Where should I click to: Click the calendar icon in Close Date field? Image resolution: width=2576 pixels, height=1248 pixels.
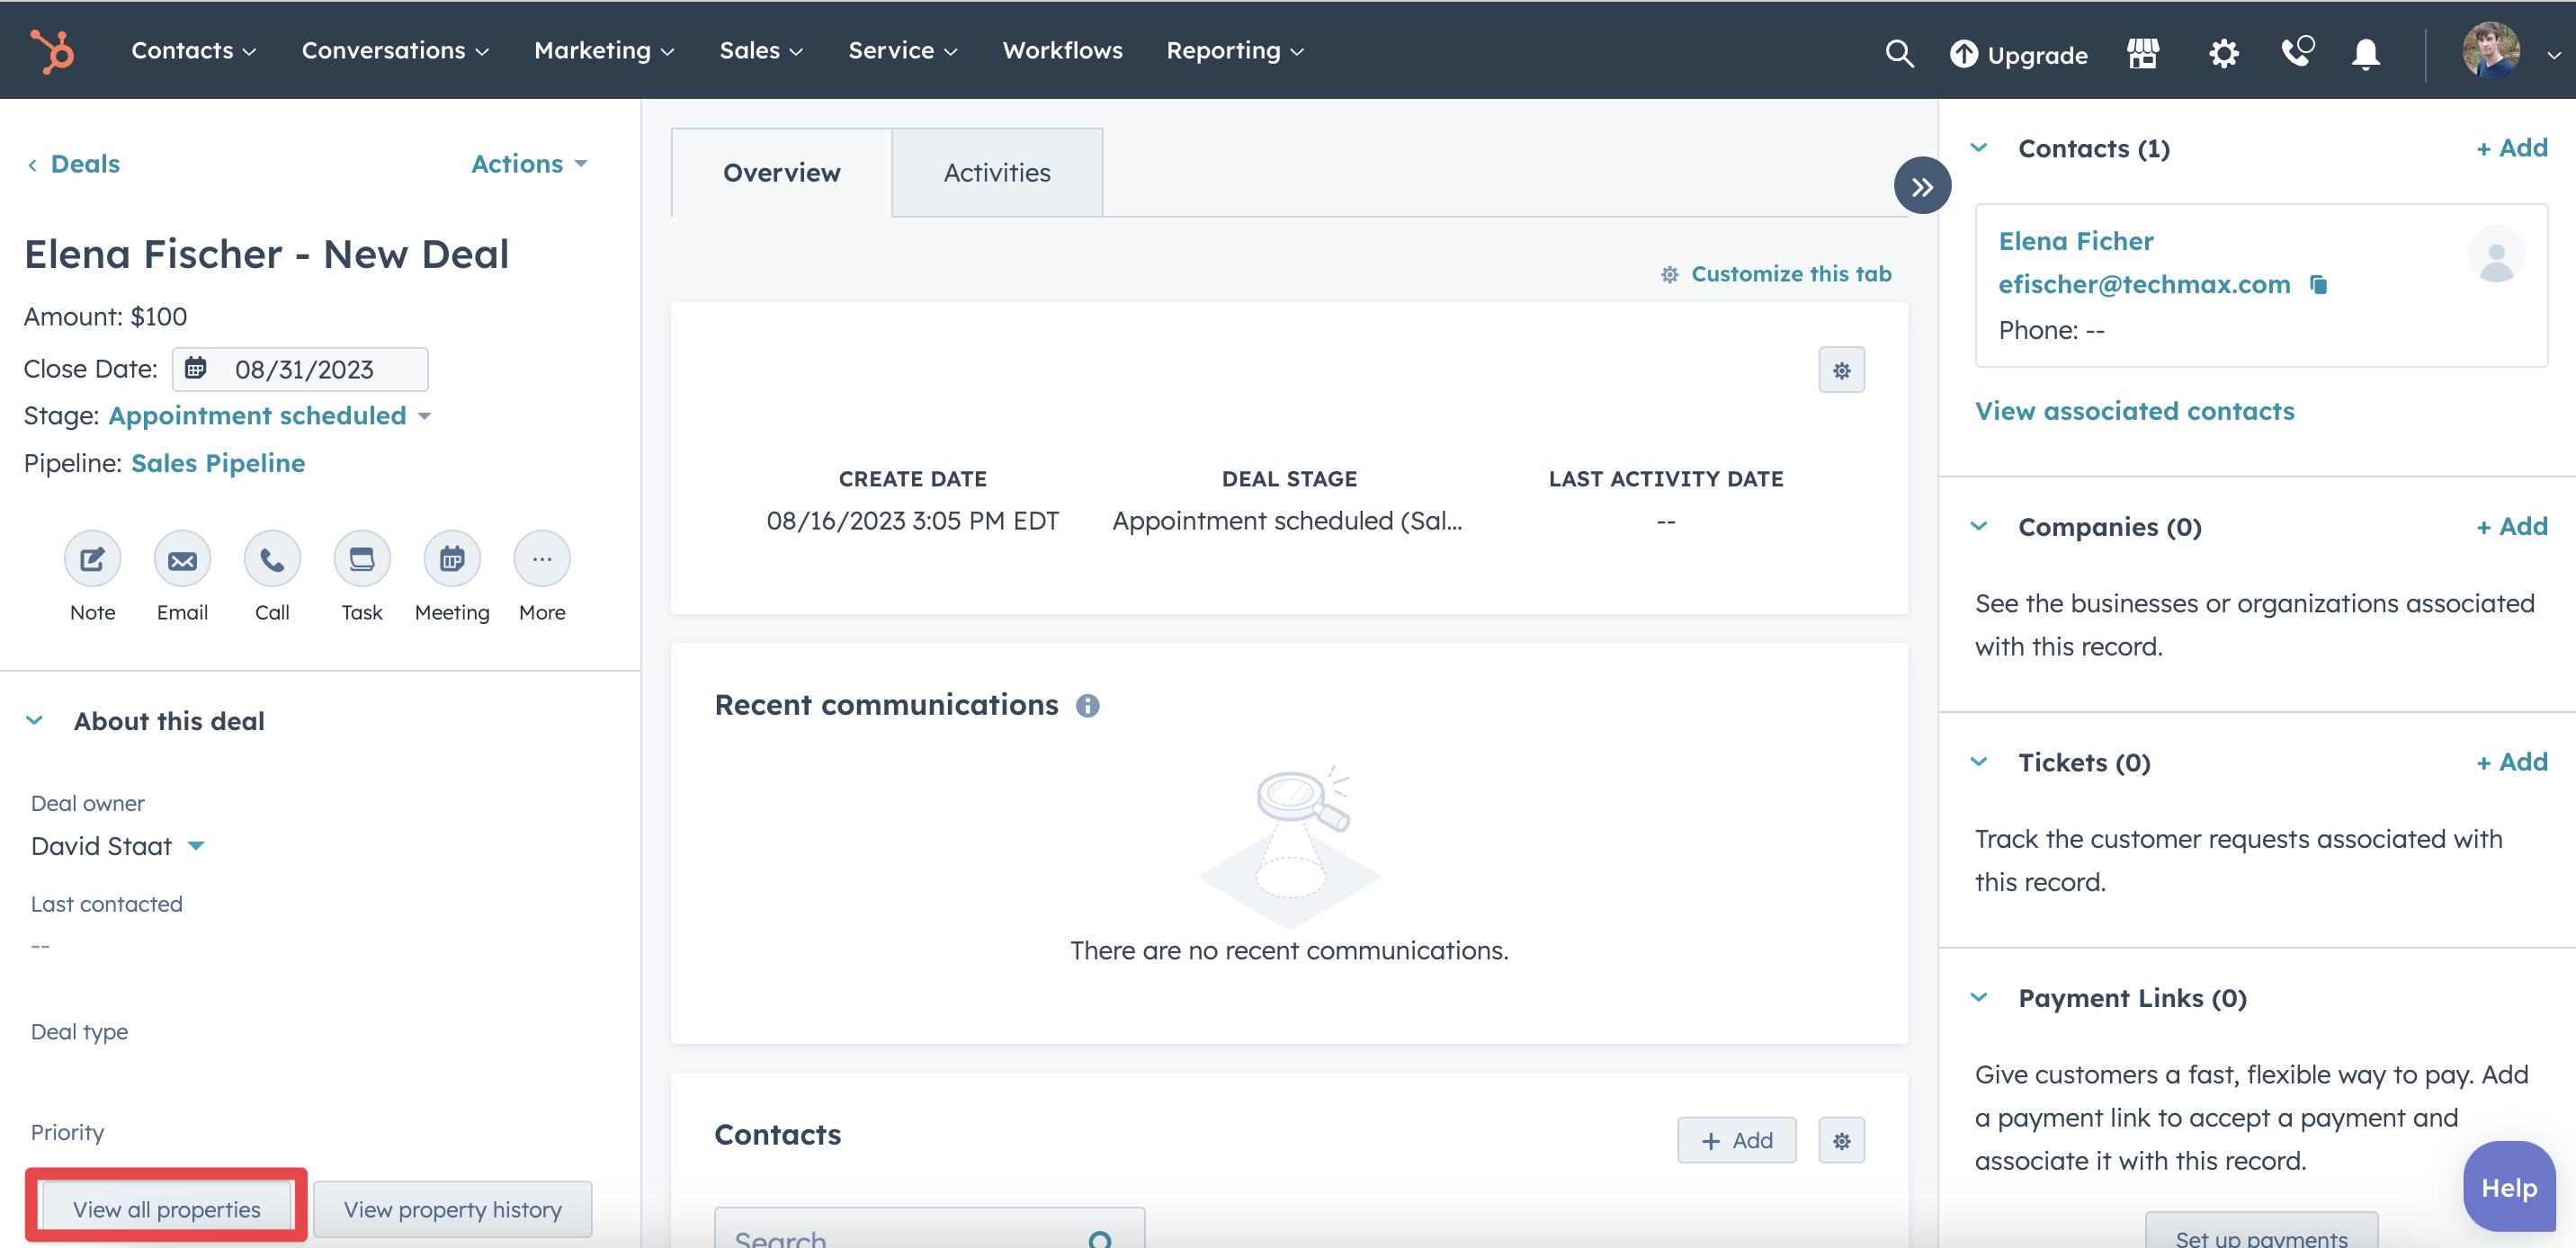click(196, 369)
